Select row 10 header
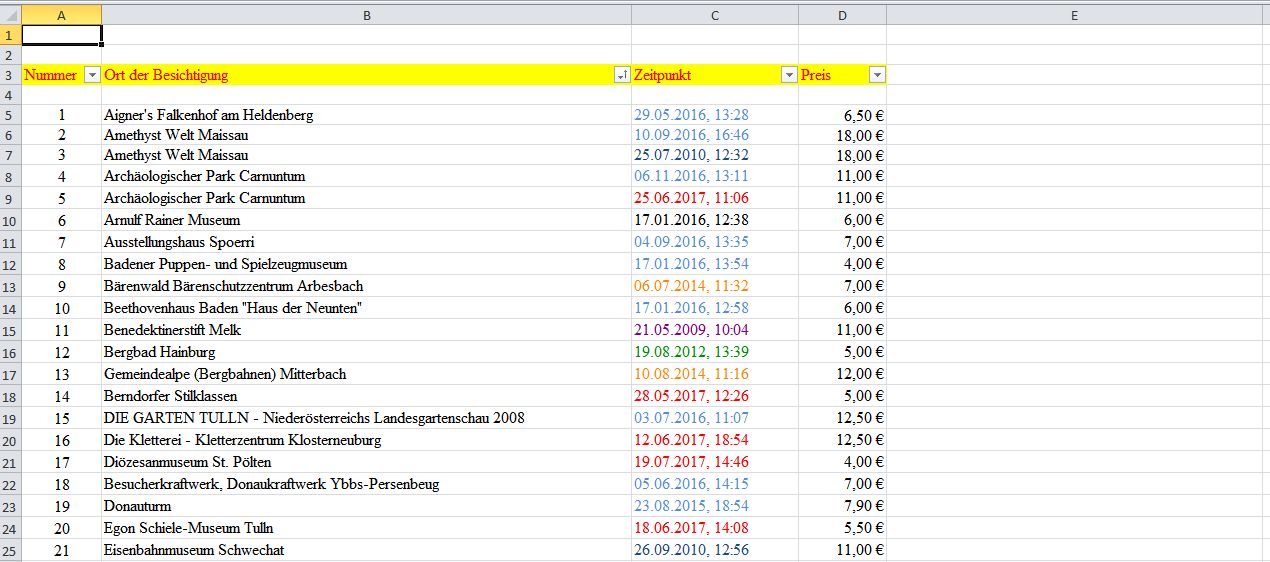1270x562 pixels. click(10, 220)
